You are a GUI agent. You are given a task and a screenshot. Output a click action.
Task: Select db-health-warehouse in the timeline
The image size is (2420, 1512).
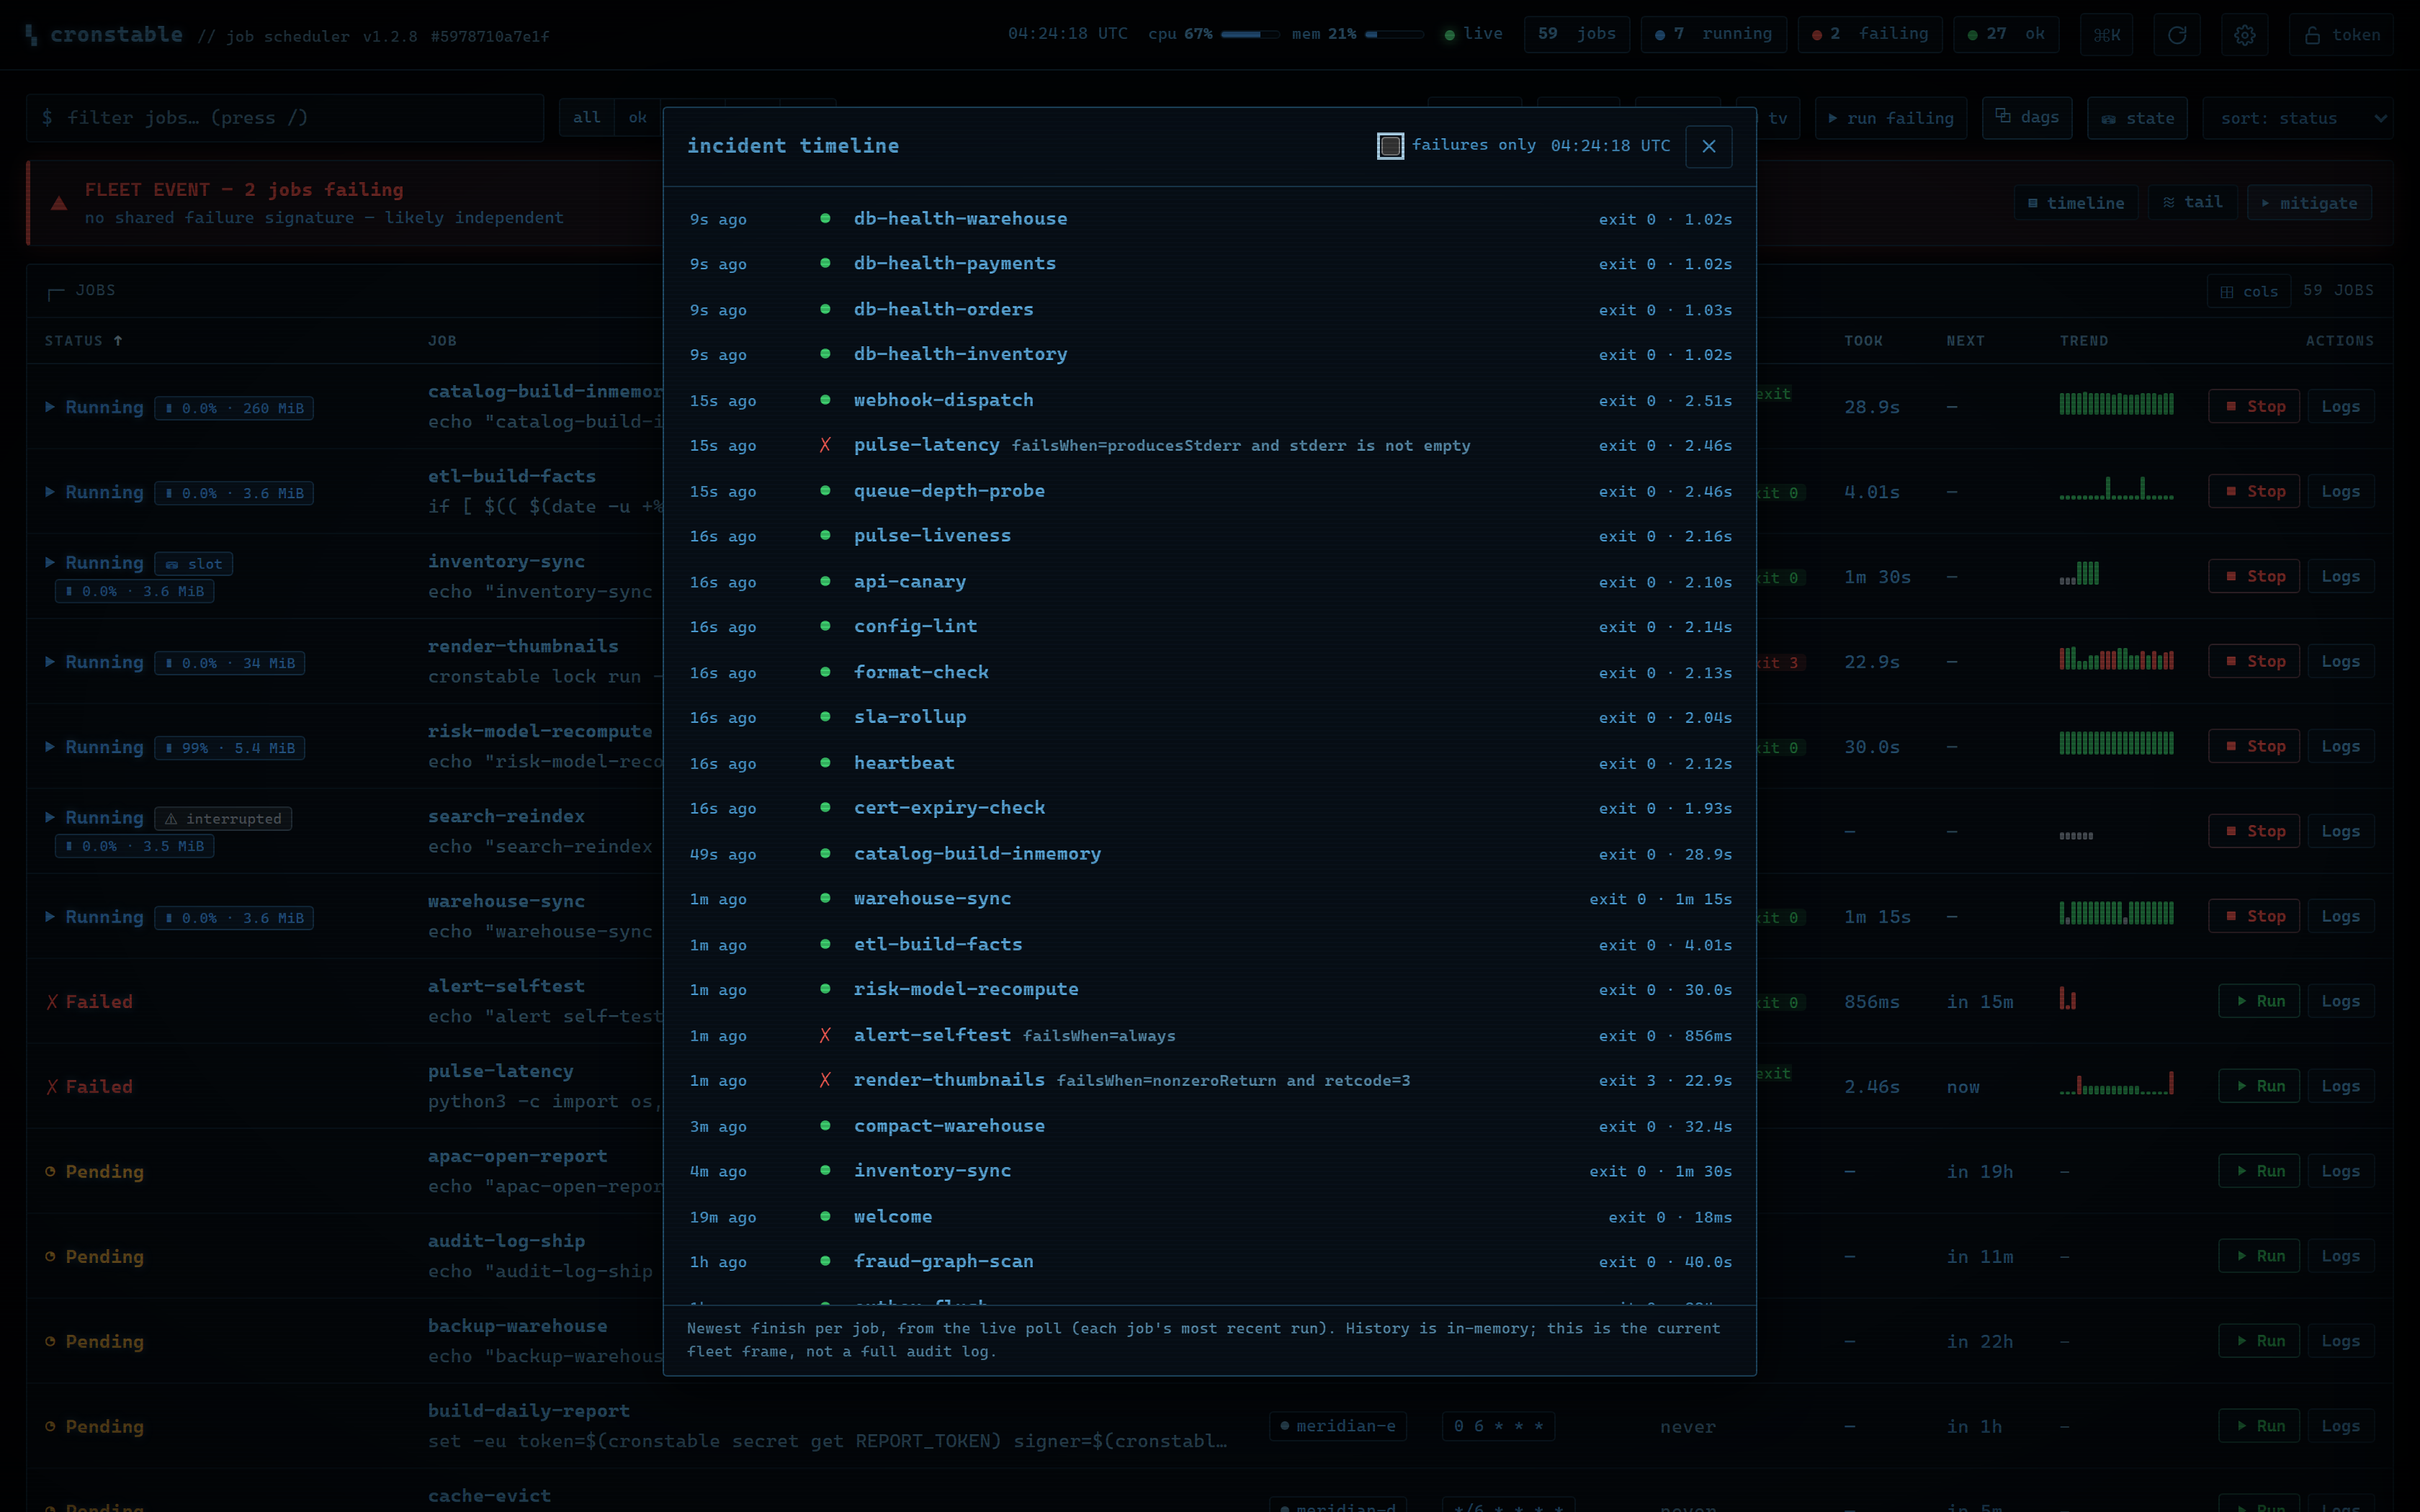click(x=1210, y=218)
